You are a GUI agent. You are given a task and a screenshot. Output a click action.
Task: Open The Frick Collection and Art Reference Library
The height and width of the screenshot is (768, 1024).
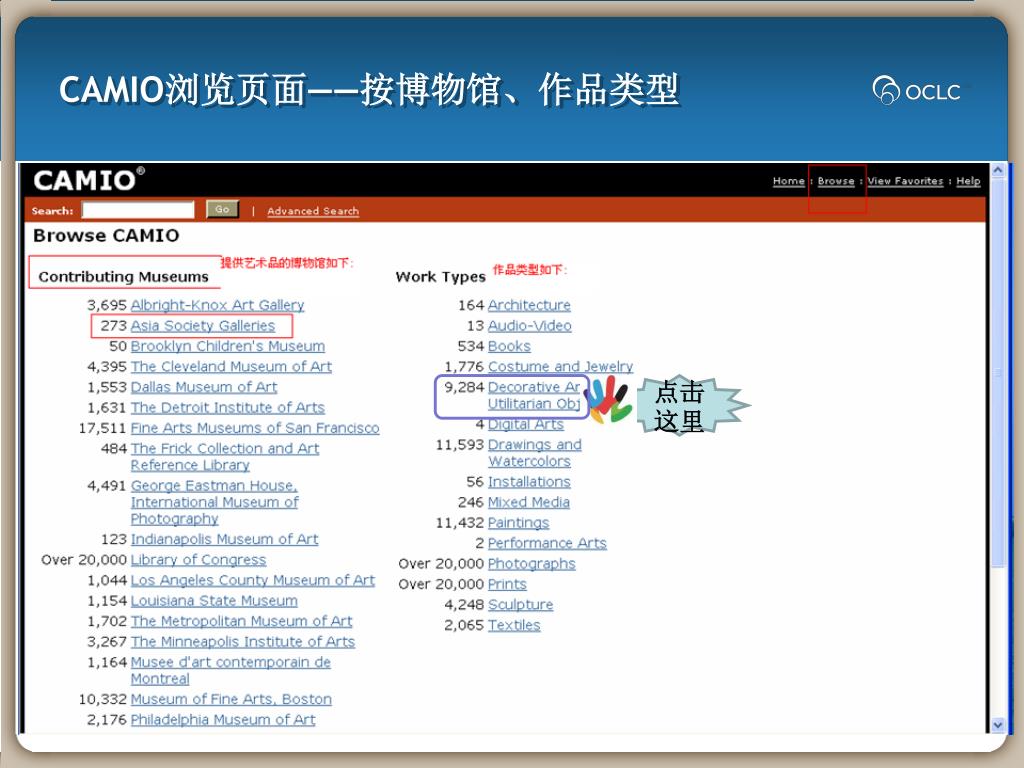225,456
